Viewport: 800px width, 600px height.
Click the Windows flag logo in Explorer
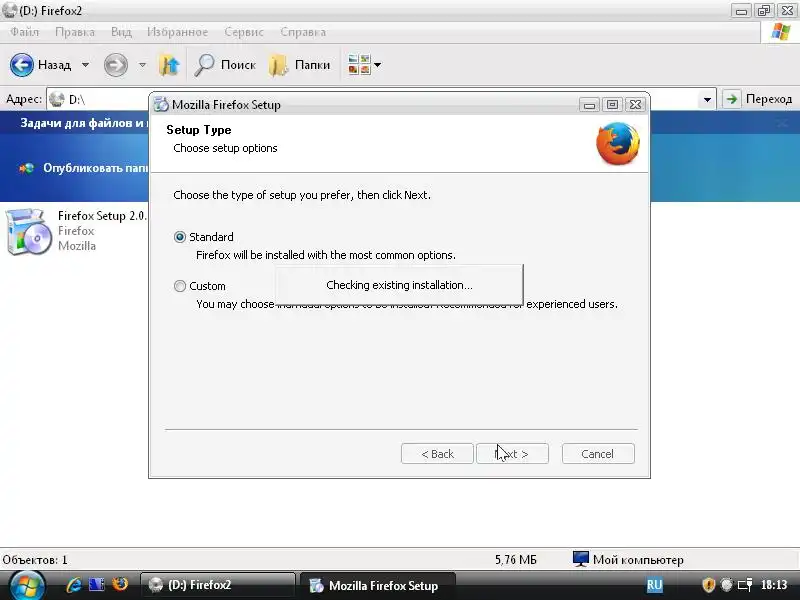click(781, 32)
